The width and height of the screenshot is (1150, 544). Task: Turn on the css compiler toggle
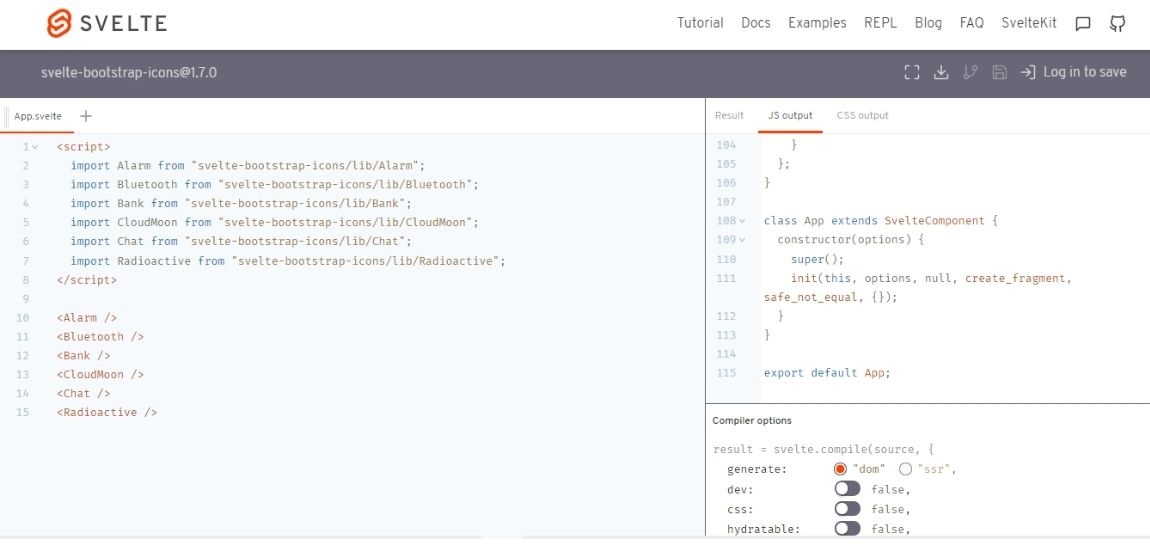point(847,509)
